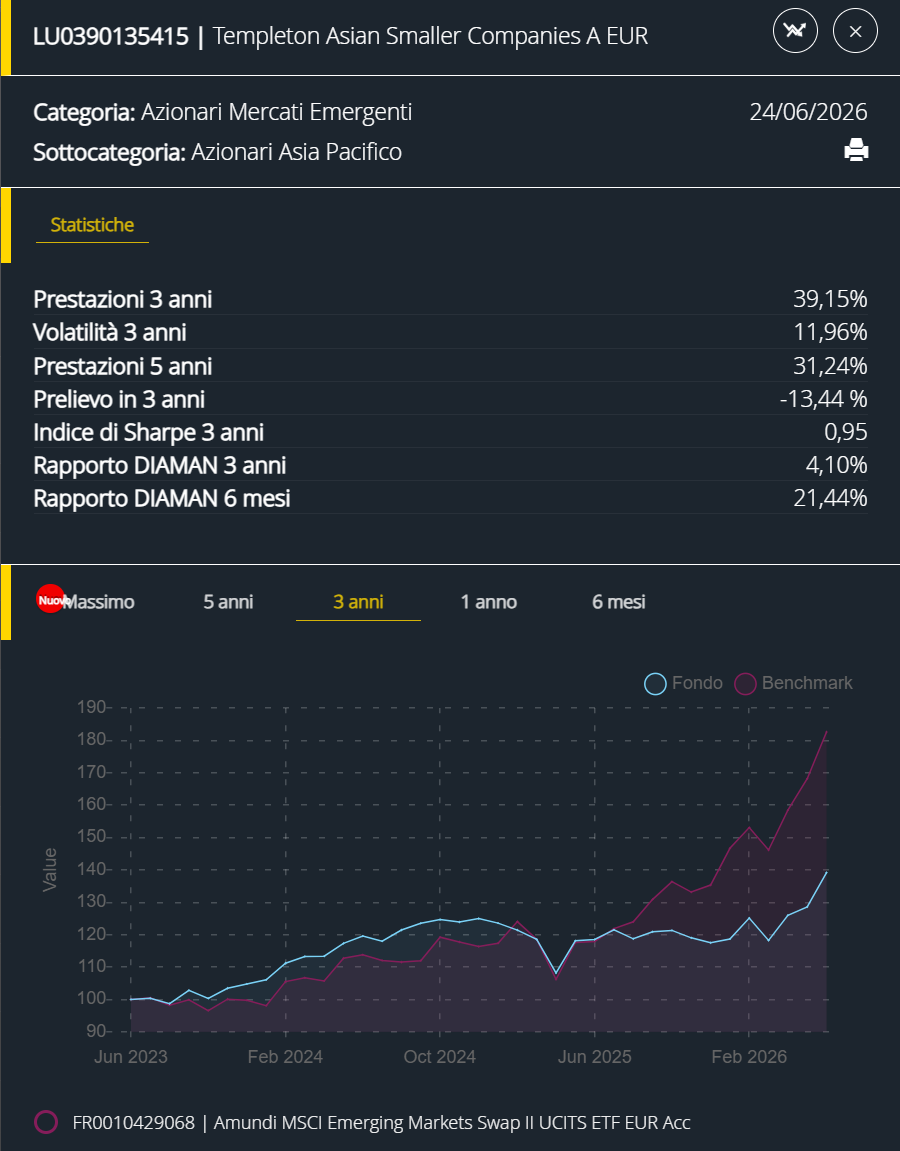The width and height of the screenshot is (900, 1151).
Task: Show the 1 anno chart period
Action: tap(489, 602)
